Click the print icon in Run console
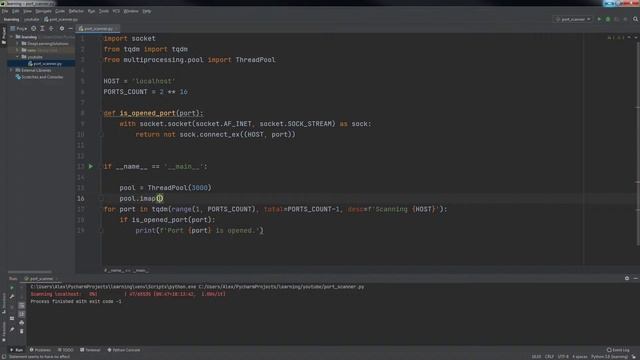 tap(22, 322)
